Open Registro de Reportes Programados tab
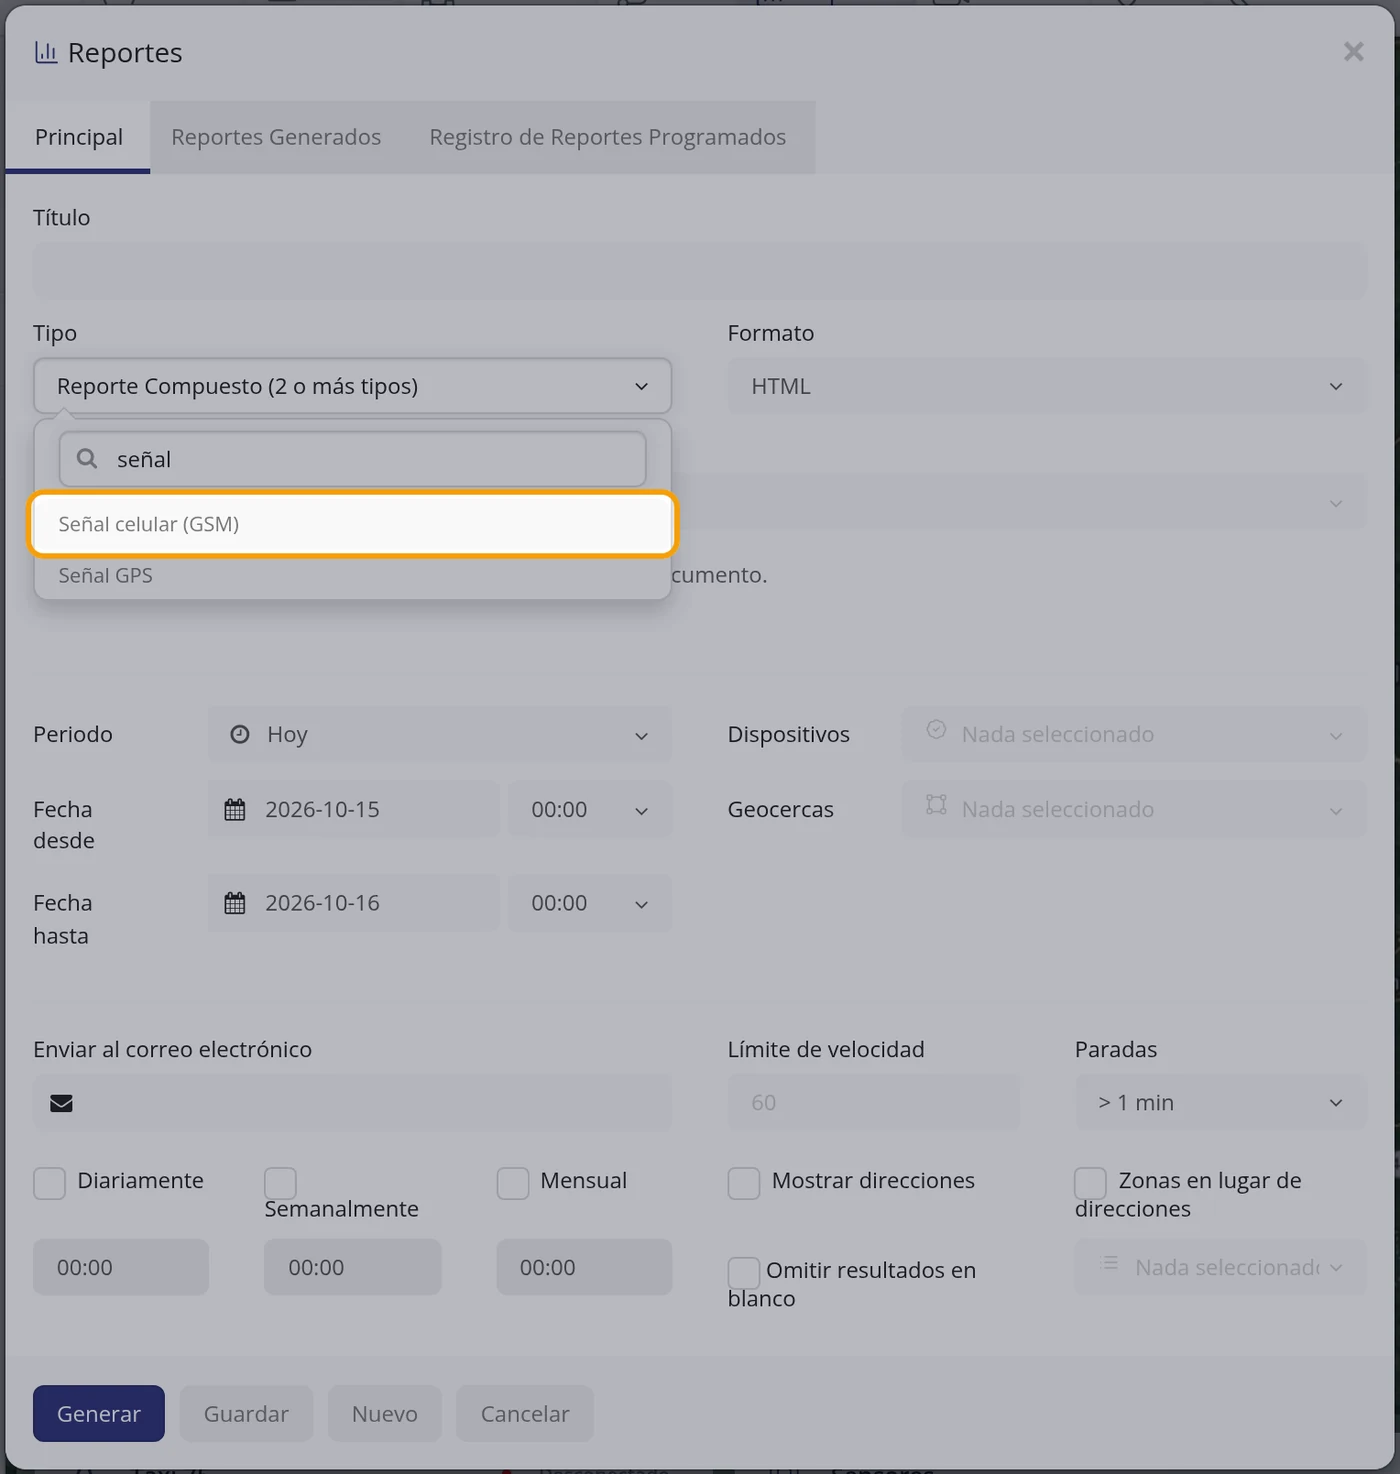Viewport: 1400px width, 1474px height. click(608, 137)
